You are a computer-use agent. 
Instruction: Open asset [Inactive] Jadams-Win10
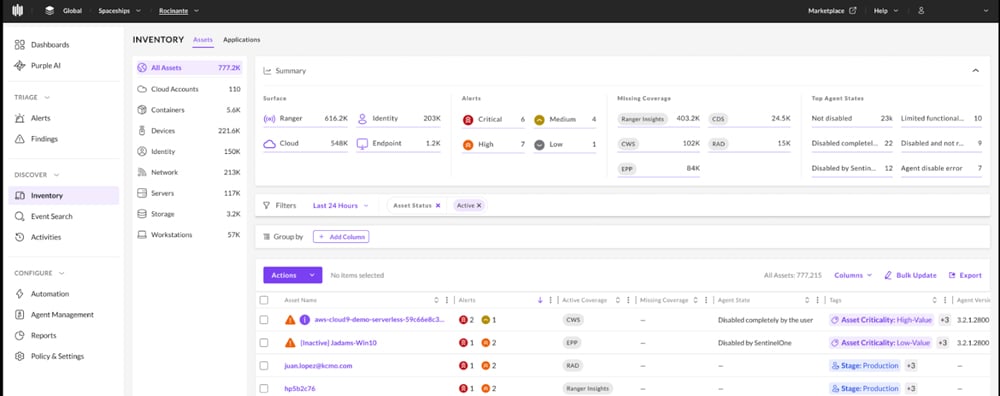[x=339, y=342]
